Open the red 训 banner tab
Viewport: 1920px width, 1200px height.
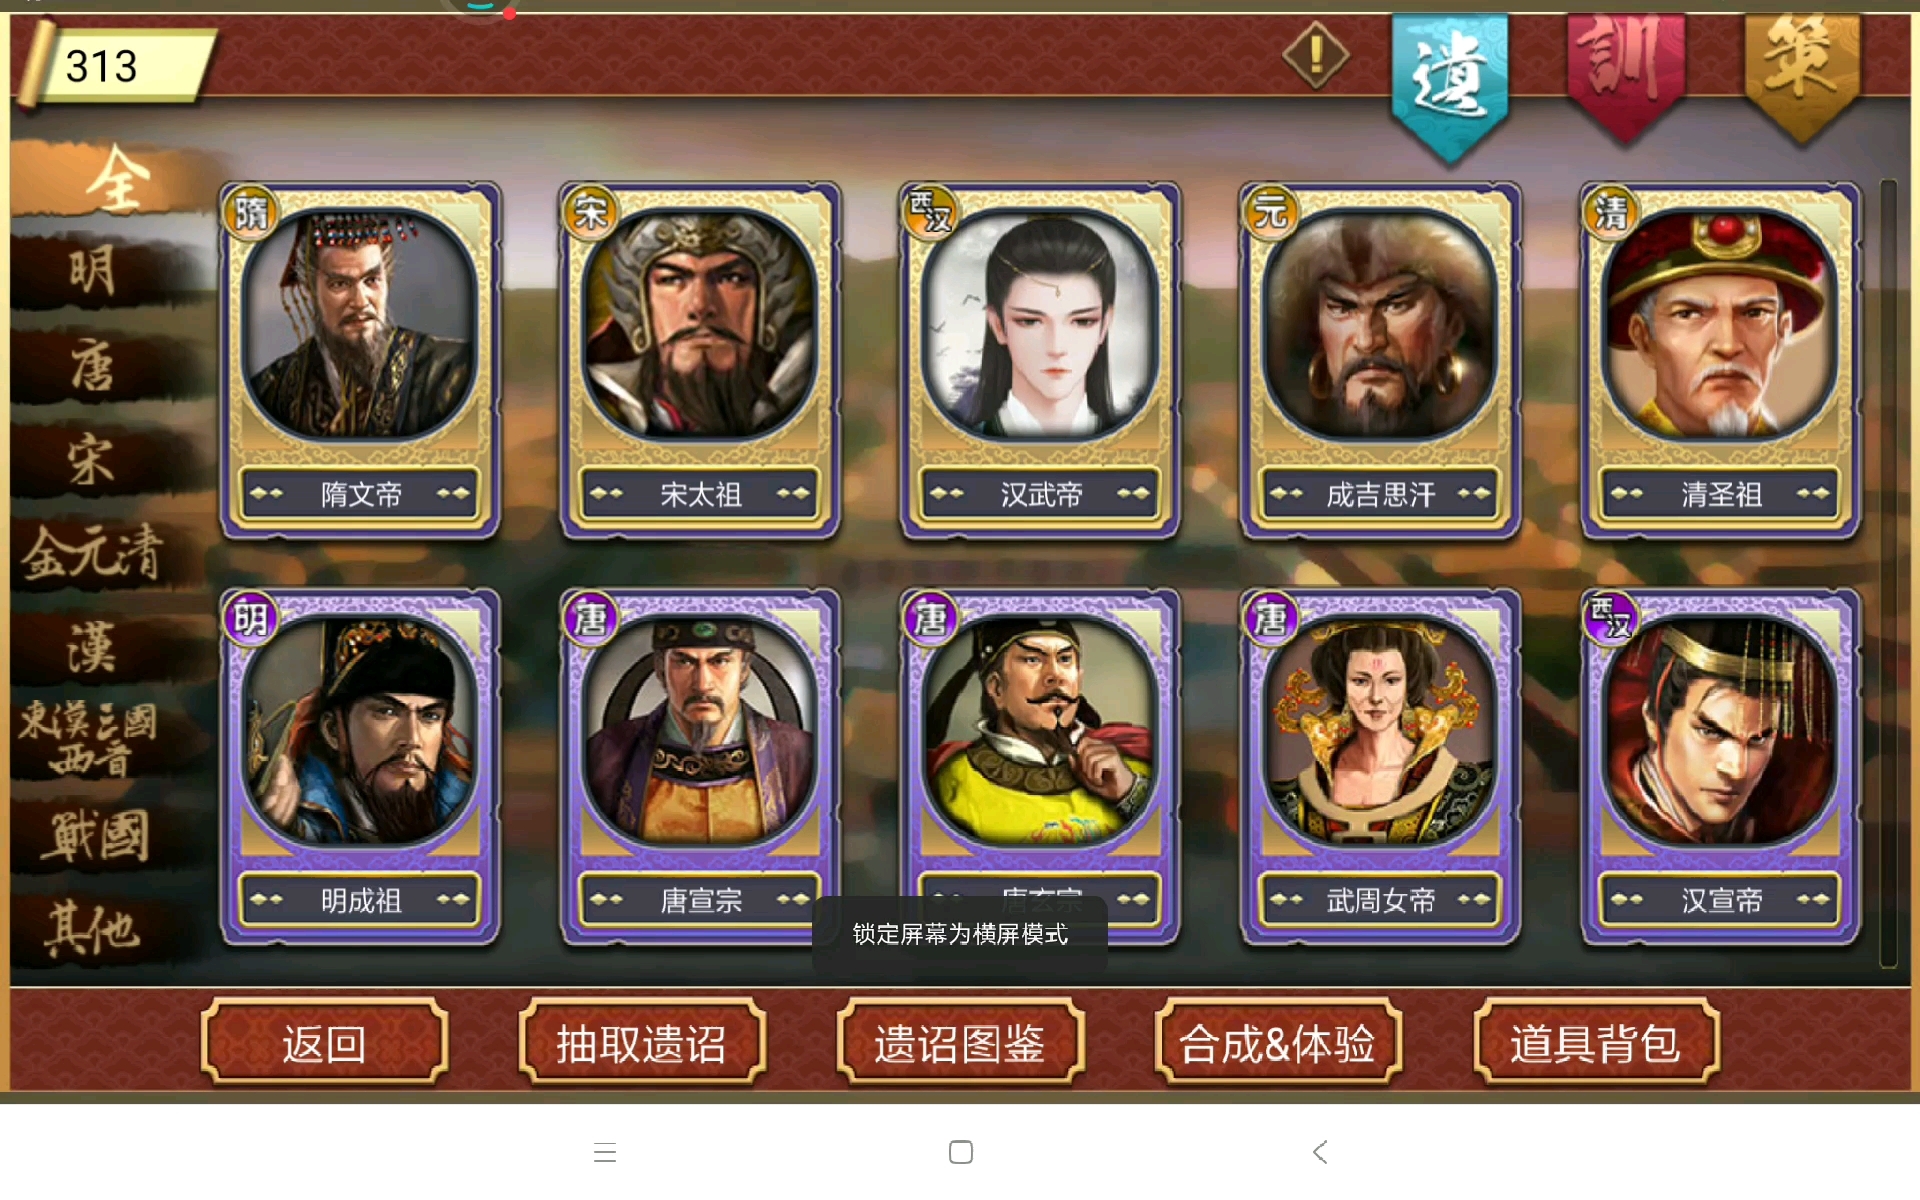coord(1626,77)
